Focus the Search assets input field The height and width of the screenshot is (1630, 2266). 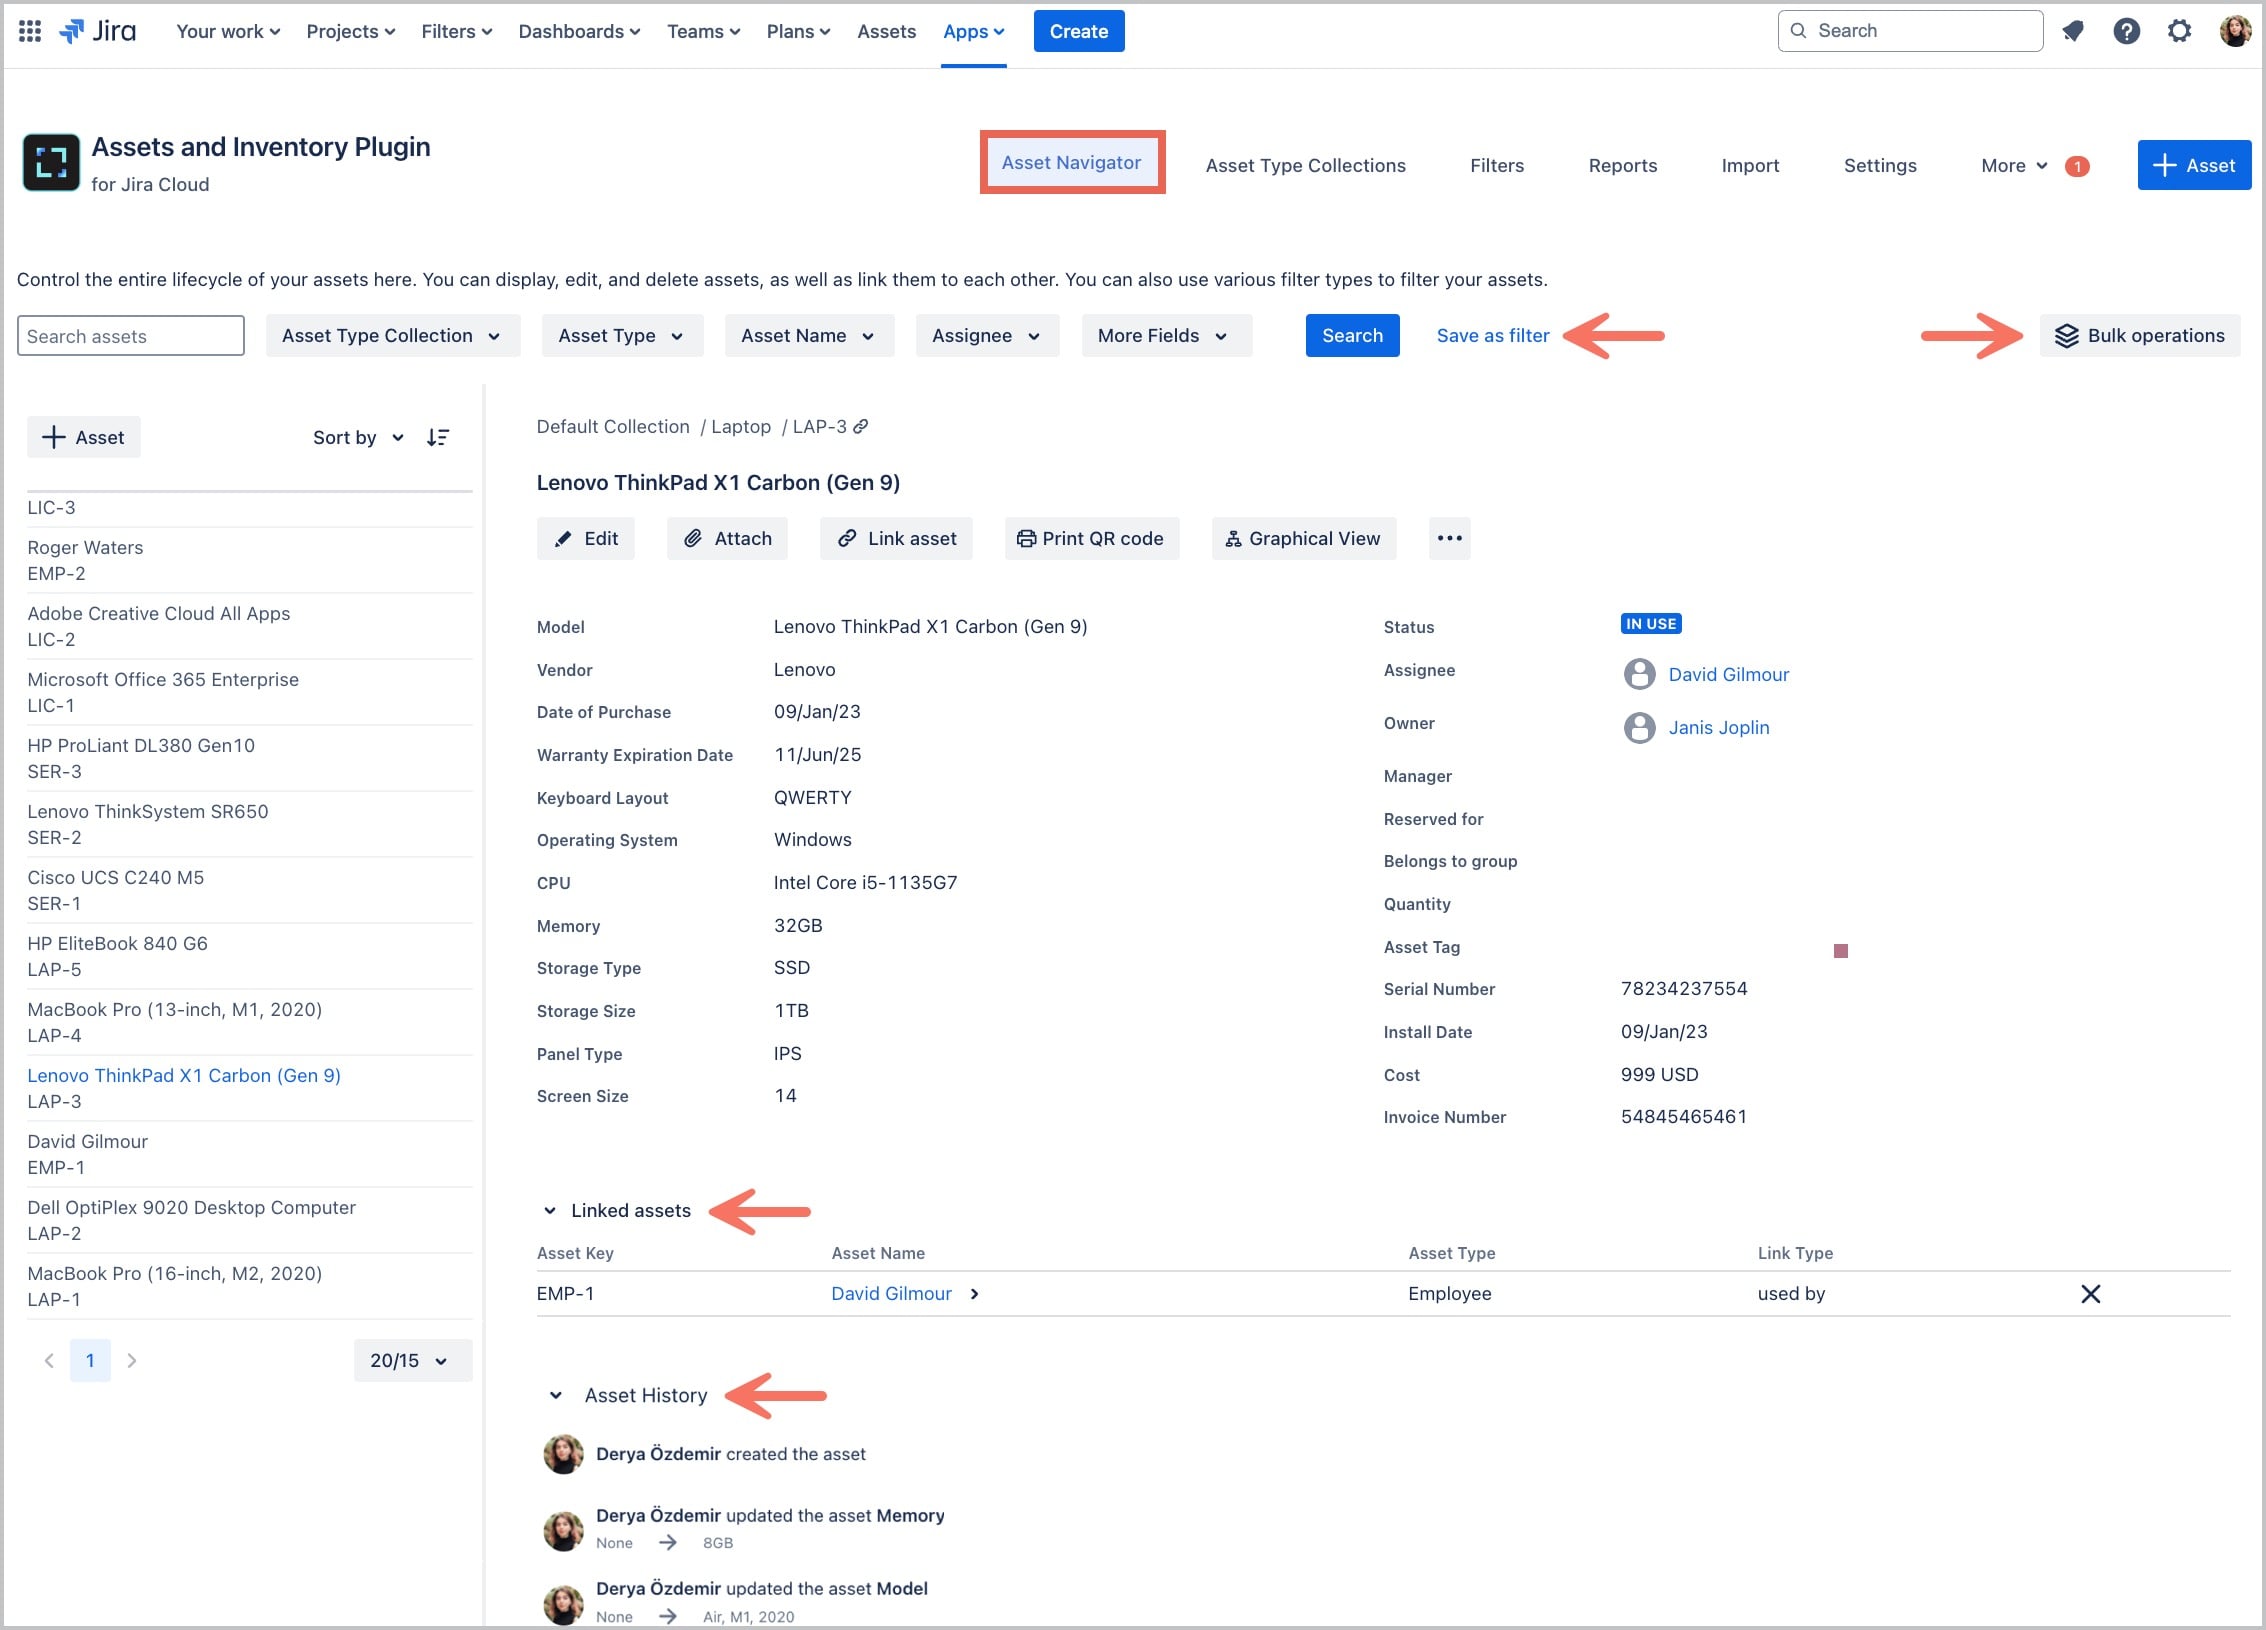tap(130, 336)
